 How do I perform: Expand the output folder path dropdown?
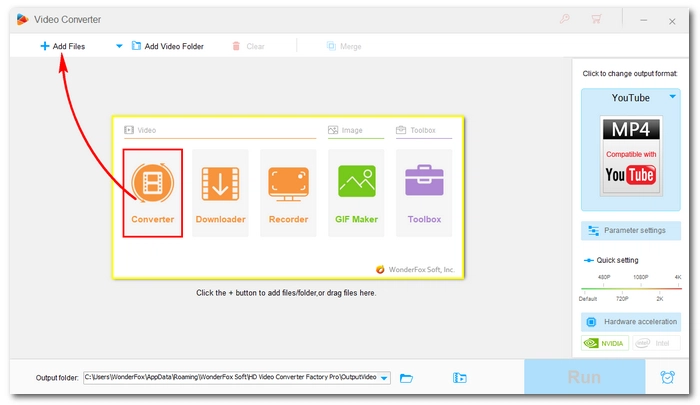[x=384, y=378]
